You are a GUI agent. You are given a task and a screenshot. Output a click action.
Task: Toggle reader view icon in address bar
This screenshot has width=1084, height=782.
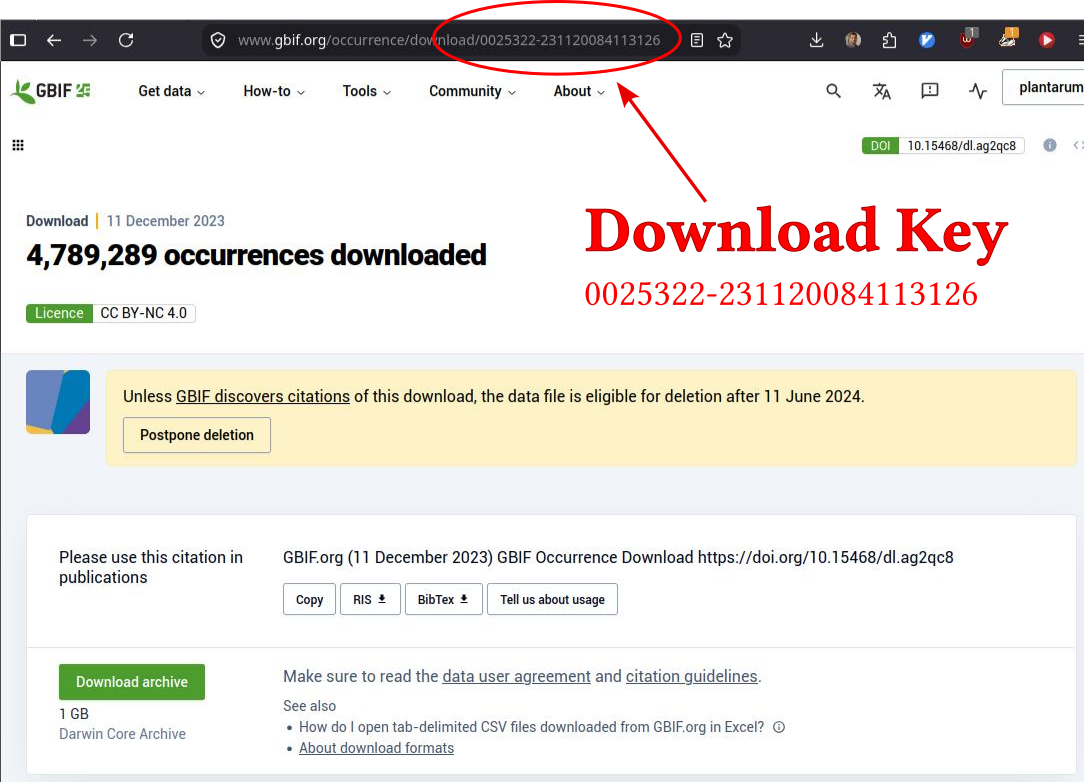tap(697, 40)
